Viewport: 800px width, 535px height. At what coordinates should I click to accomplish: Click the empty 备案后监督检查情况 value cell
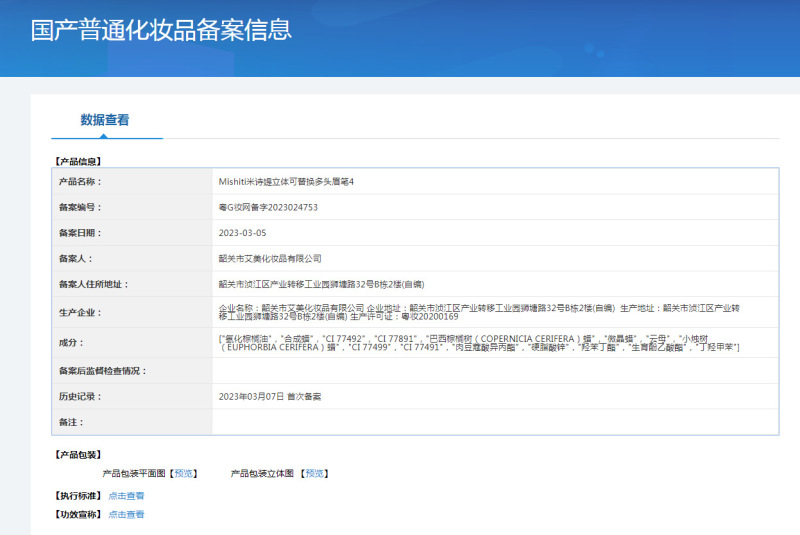tap(495, 370)
